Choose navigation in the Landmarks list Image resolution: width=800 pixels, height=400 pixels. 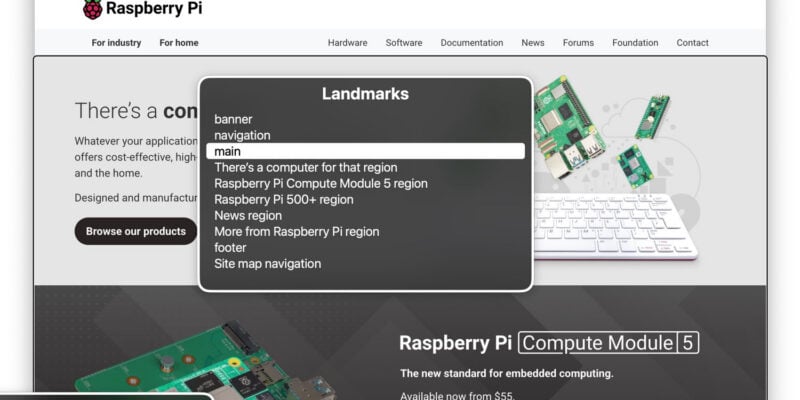tap(242, 135)
